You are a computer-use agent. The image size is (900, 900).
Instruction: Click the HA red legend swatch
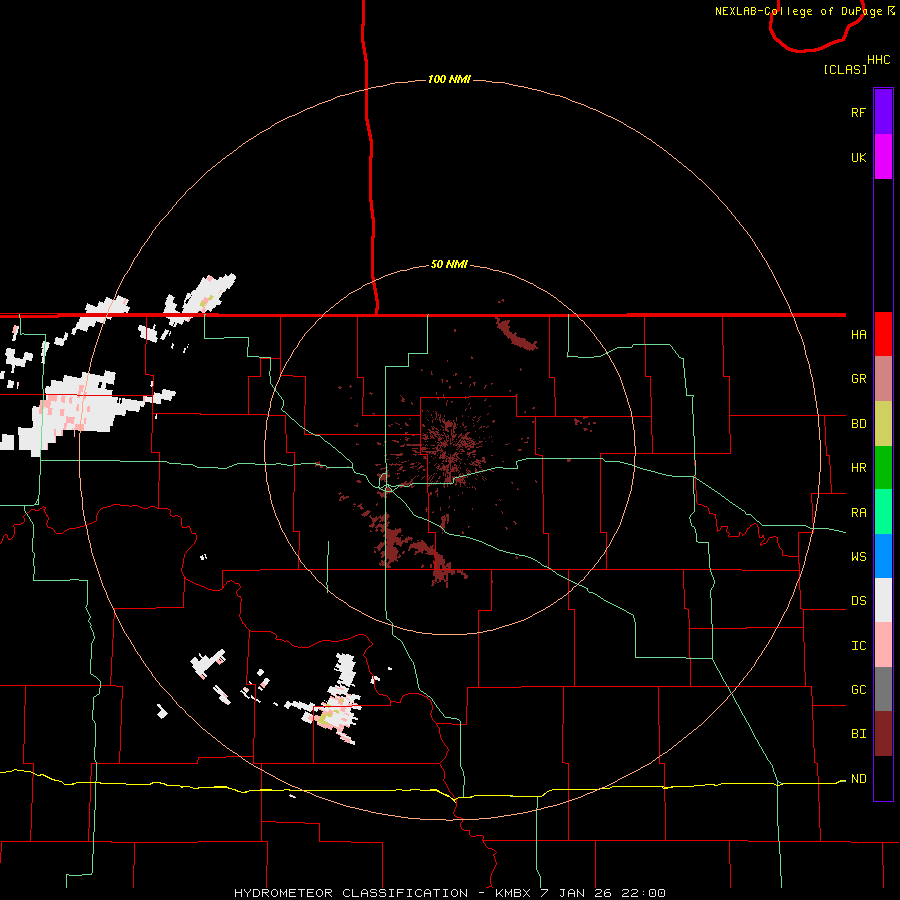point(883,334)
